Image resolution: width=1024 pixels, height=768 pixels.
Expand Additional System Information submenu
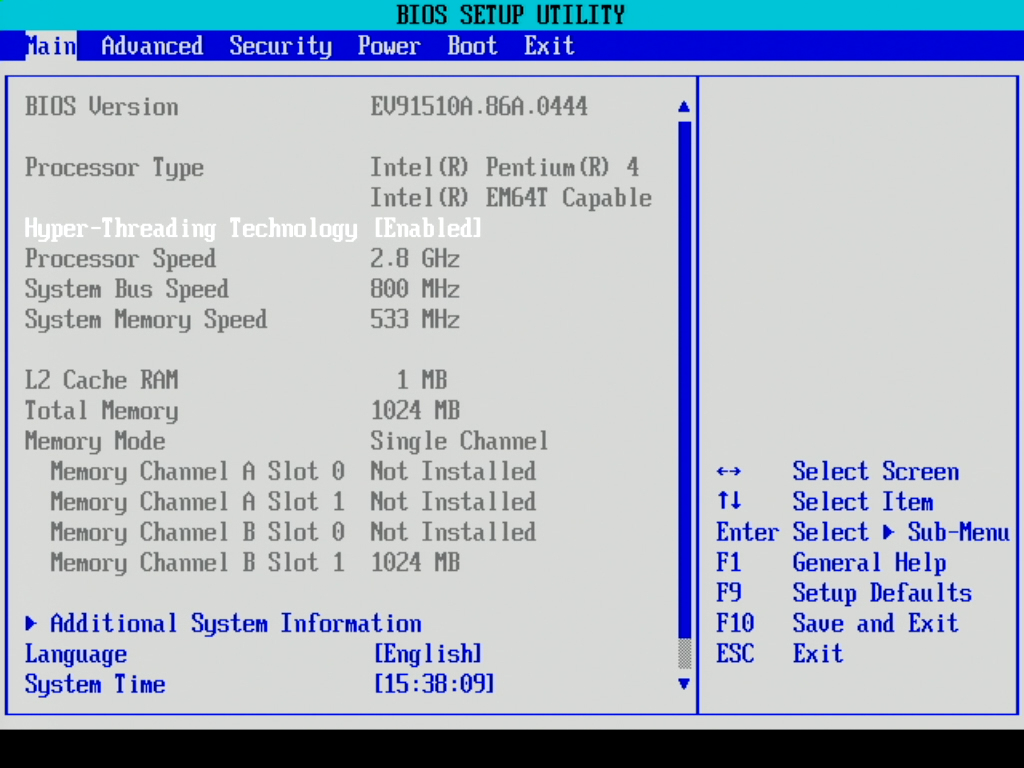click(x=235, y=624)
